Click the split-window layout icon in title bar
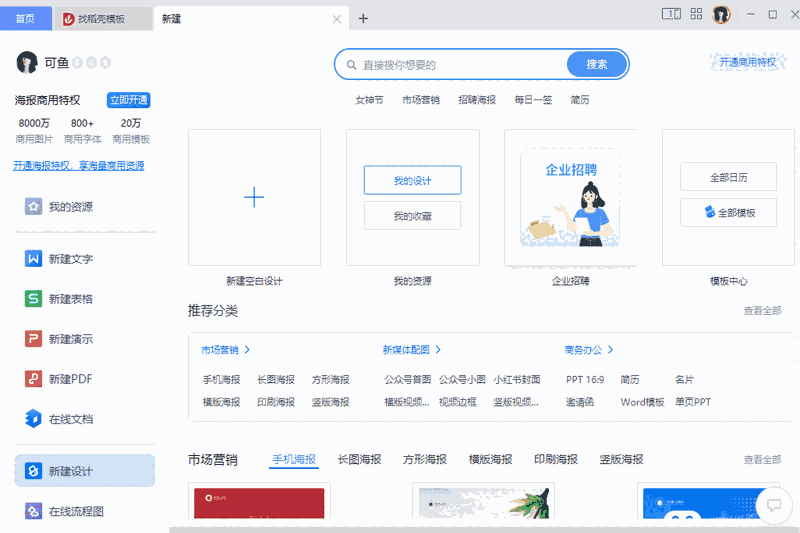The height and width of the screenshot is (533, 800). click(x=671, y=14)
